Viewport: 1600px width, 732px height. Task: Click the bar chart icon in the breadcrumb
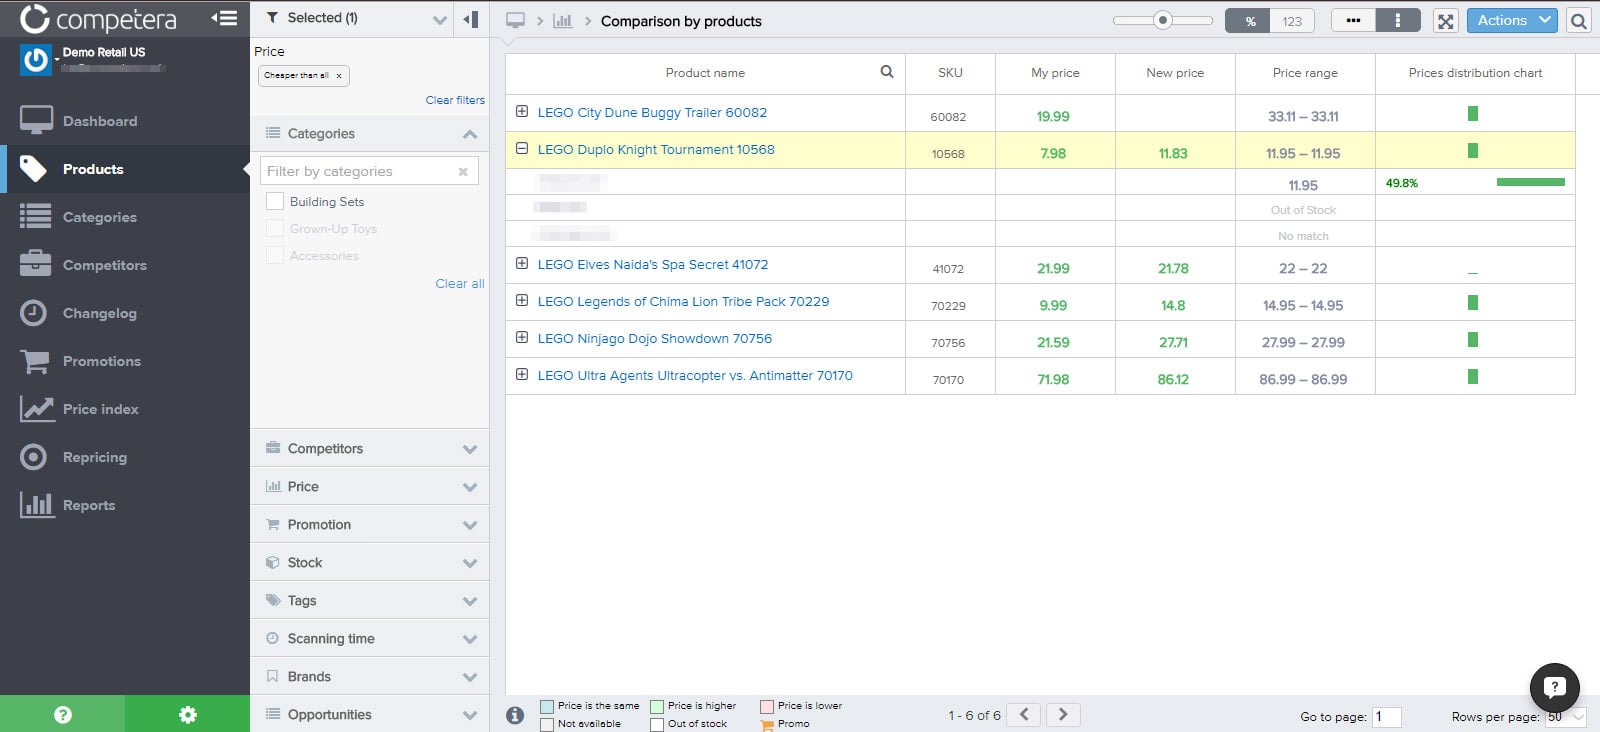pyautogui.click(x=563, y=20)
